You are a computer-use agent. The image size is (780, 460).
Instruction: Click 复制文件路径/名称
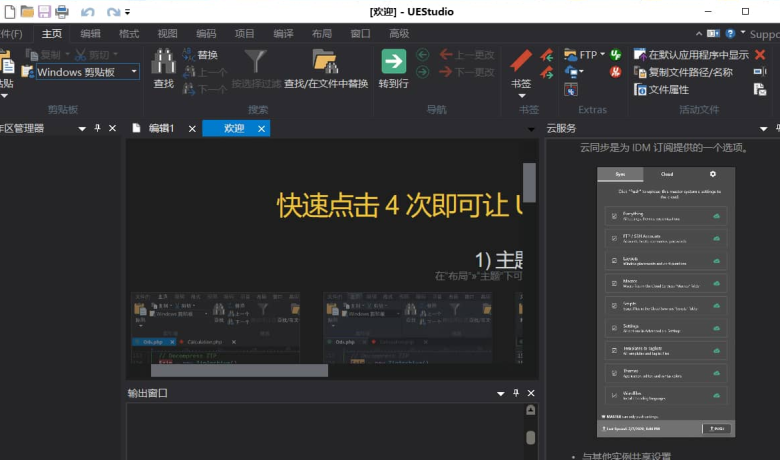[683, 73]
